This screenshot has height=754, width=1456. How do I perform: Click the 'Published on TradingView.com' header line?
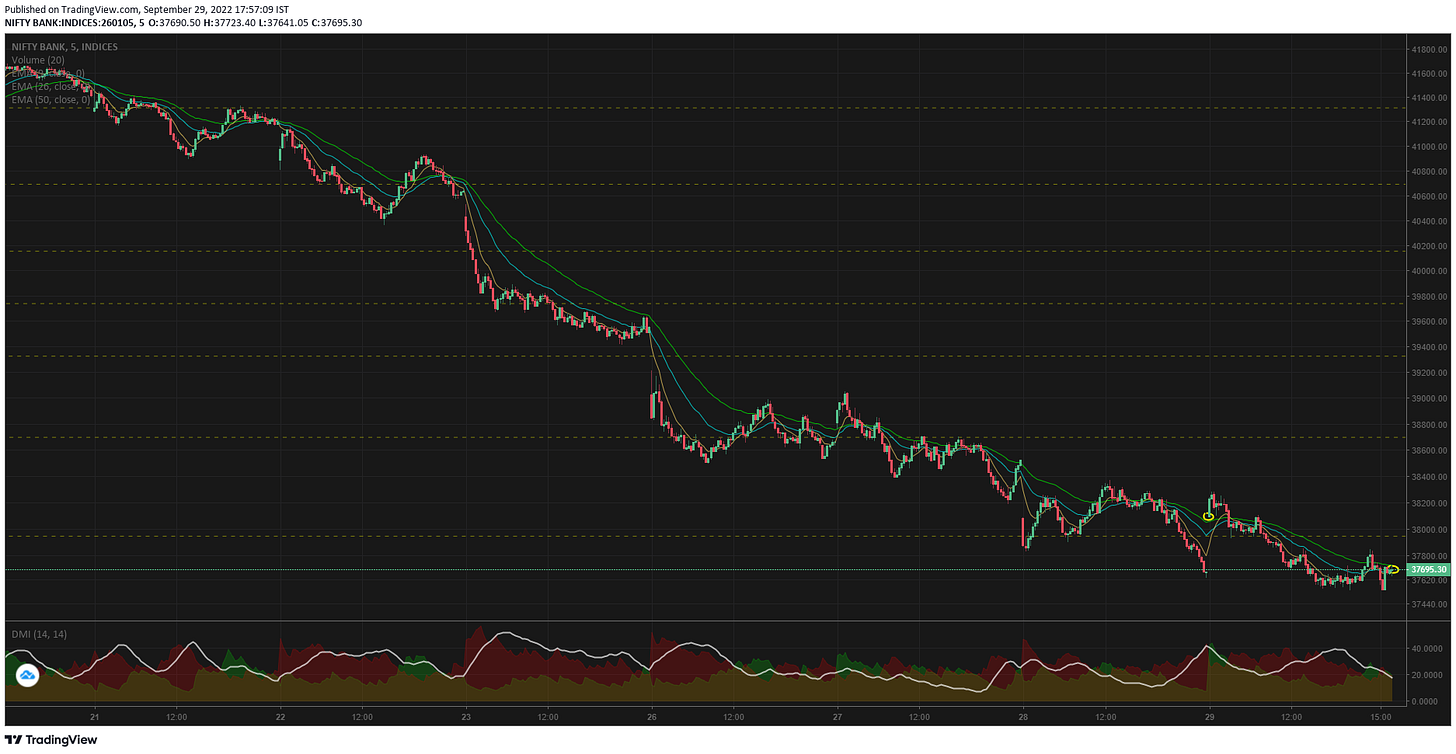point(146,9)
